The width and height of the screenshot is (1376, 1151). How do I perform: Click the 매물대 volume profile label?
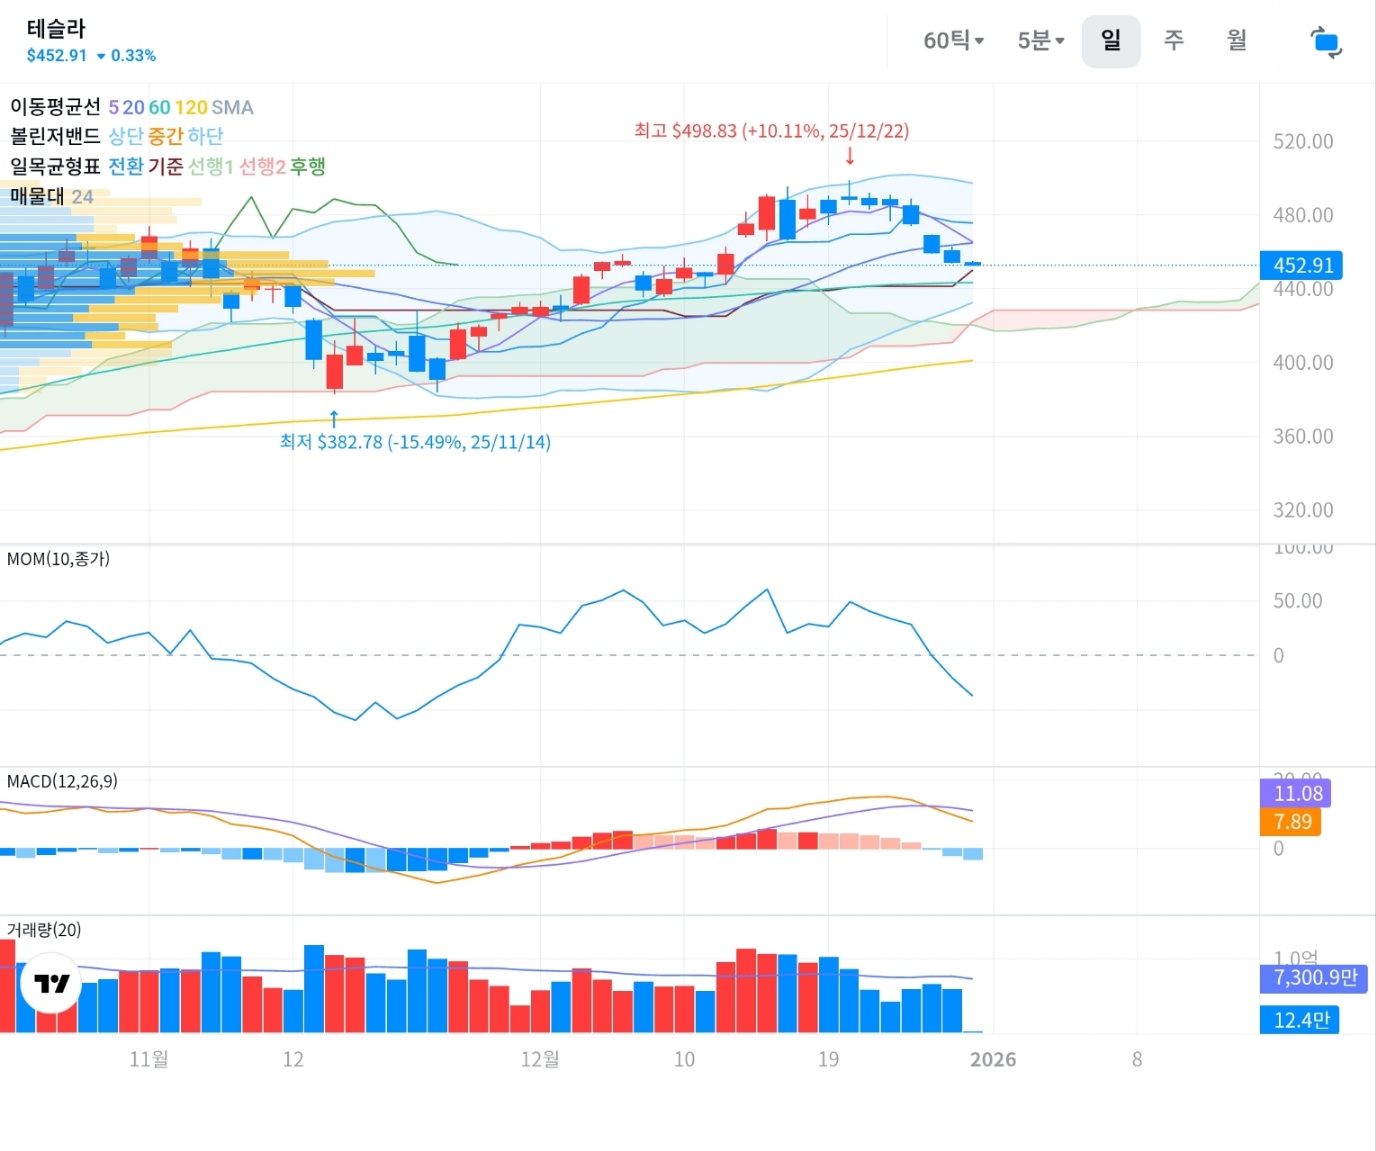[x=38, y=196]
